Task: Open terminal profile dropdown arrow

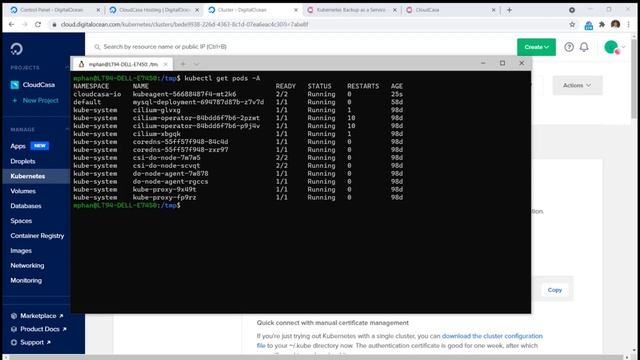Action: pos(196,64)
